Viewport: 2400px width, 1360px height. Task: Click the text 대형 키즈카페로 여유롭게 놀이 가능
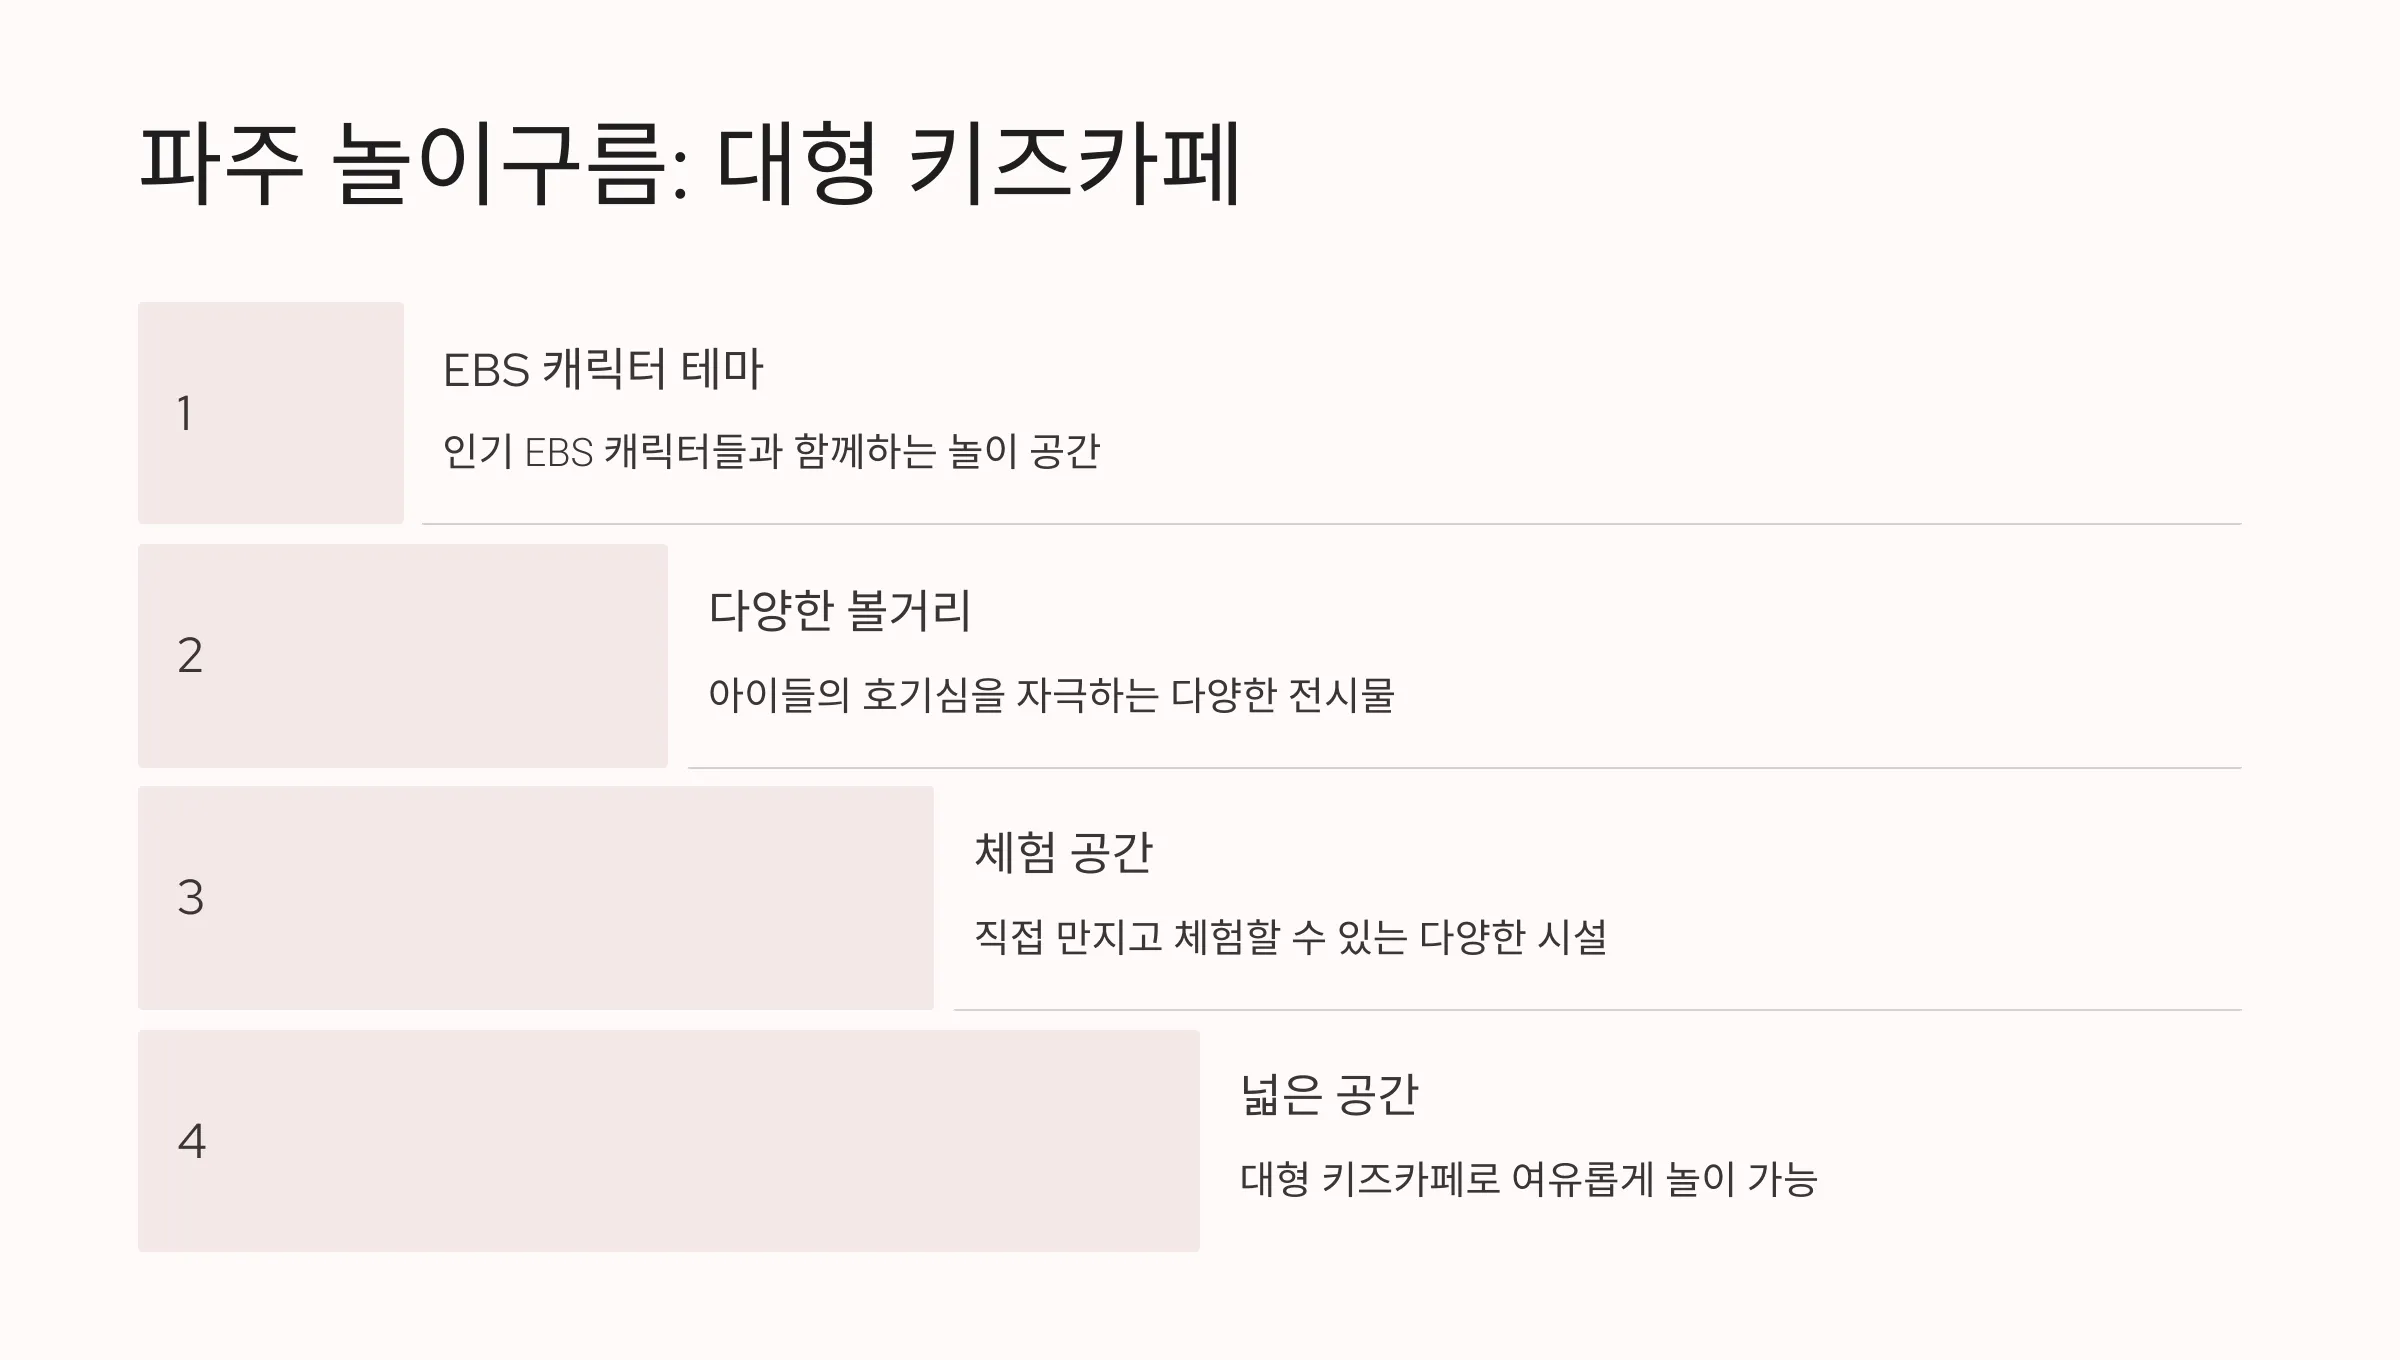1529,1179
